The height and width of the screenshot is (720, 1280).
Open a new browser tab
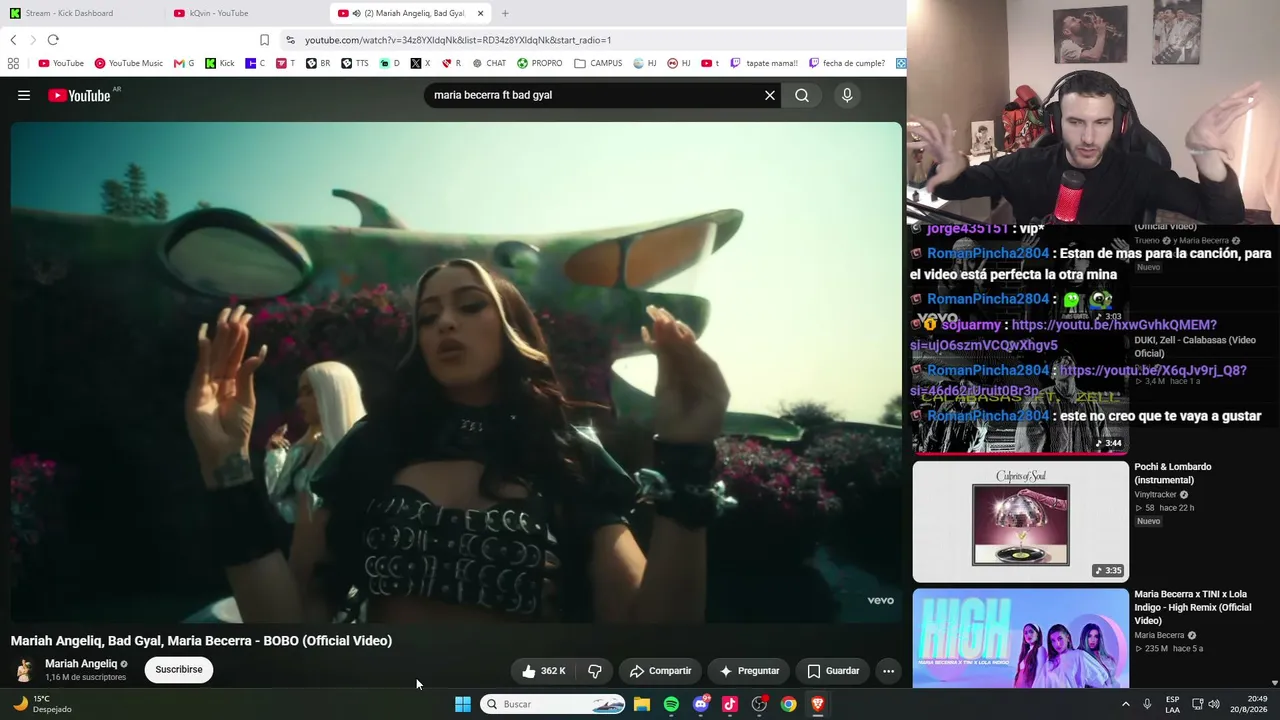coord(505,13)
